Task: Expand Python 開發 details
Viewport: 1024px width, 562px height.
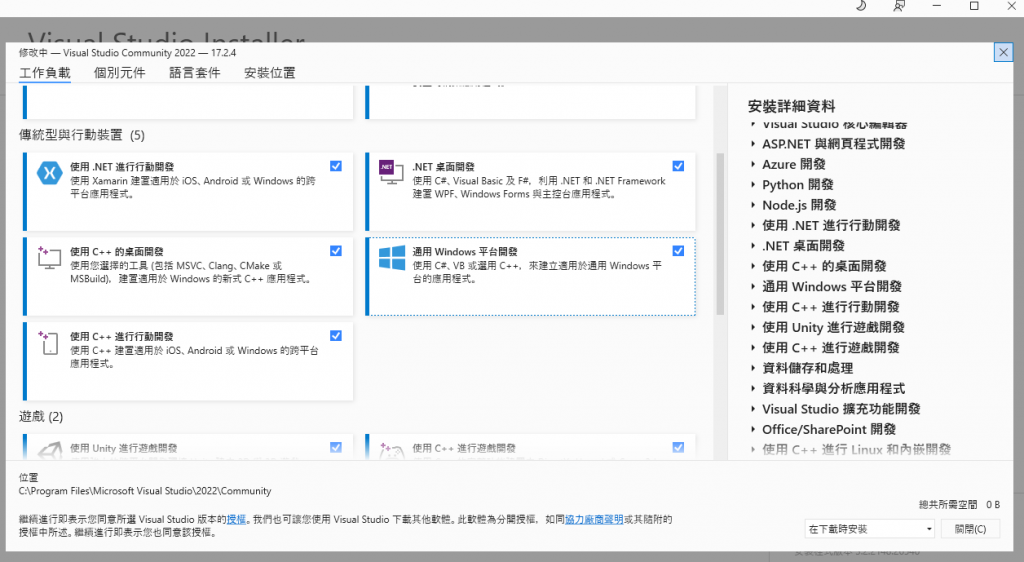Action: 753,185
